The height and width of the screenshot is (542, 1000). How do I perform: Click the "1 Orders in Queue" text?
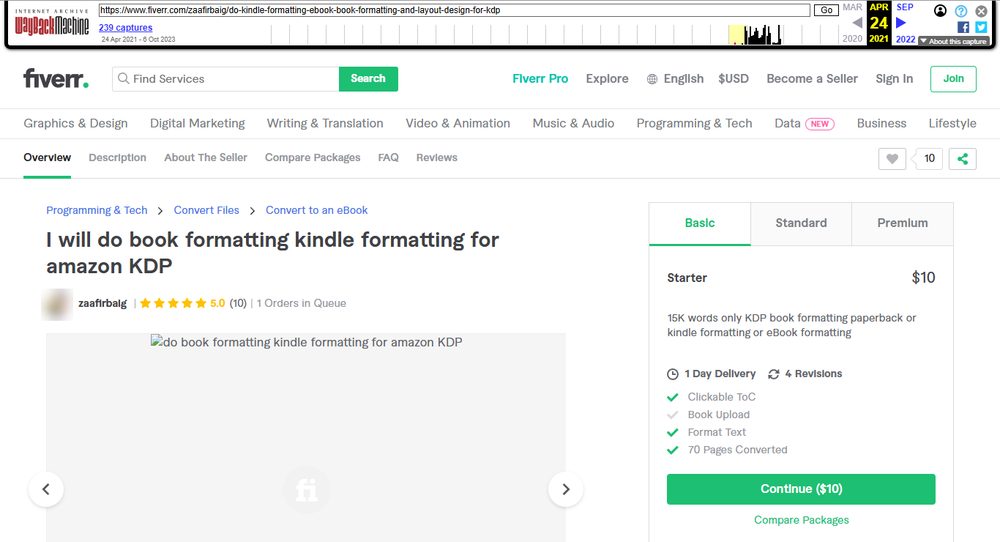click(x=301, y=303)
